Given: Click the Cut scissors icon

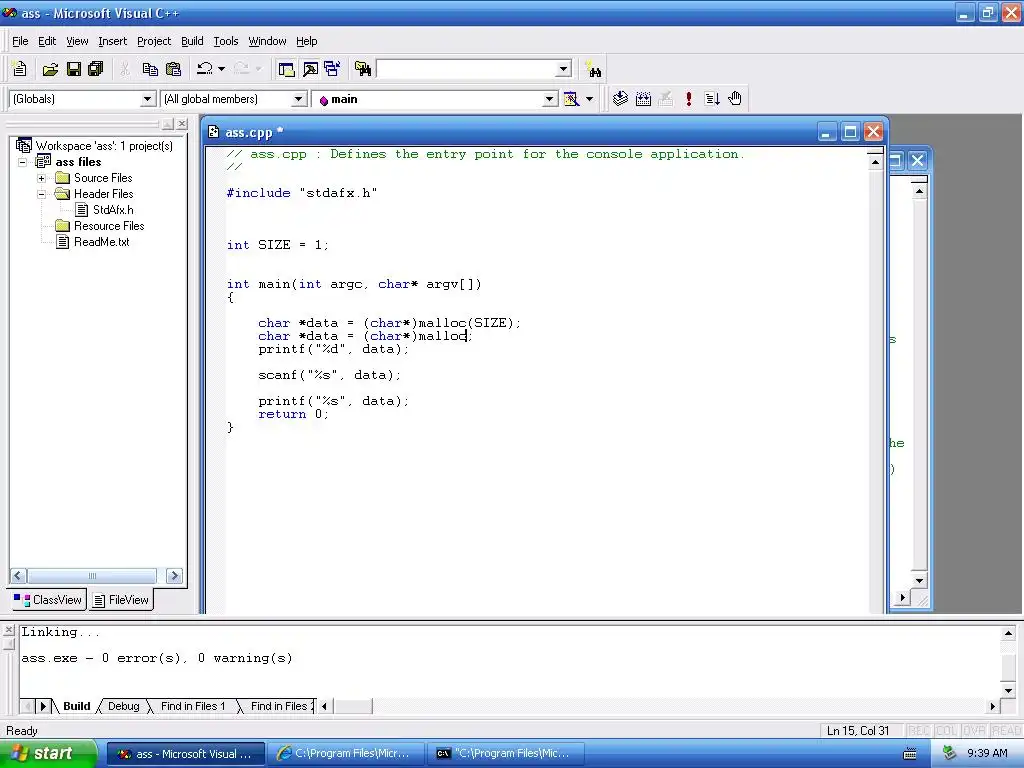Looking at the screenshot, I should (x=125, y=69).
